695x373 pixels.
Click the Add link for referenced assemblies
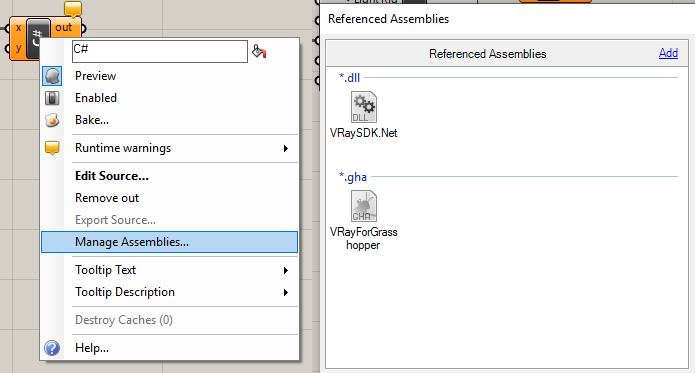pyautogui.click(x=668, y=53)
